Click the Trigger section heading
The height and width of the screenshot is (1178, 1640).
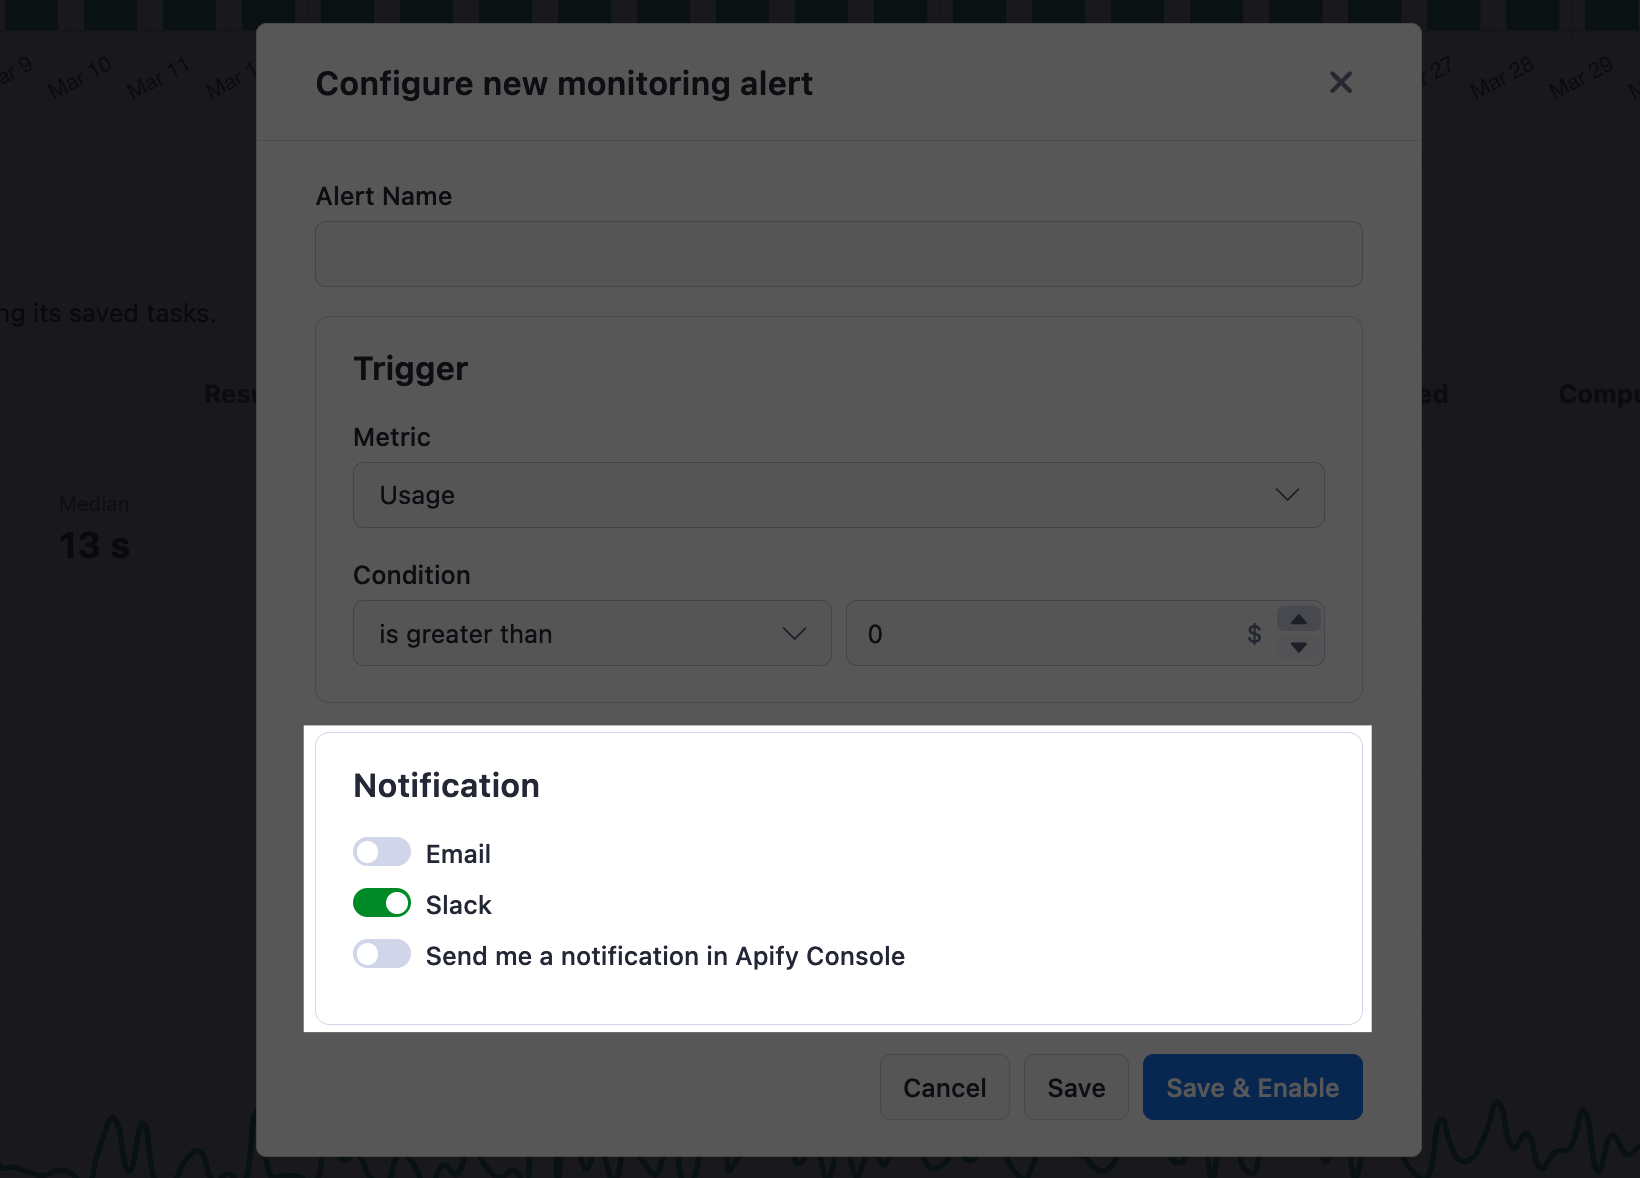[x=410, y=368]
